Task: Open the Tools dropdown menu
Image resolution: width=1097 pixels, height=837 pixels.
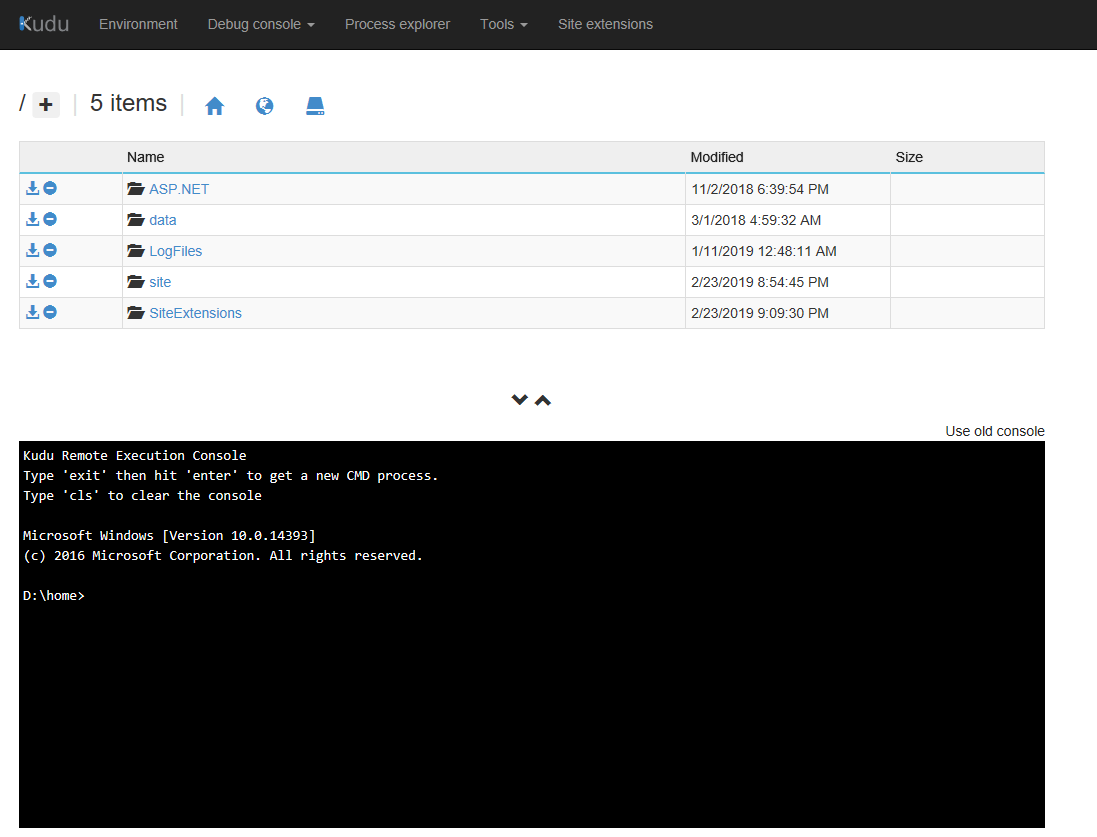Action: [x=503, y=24]
